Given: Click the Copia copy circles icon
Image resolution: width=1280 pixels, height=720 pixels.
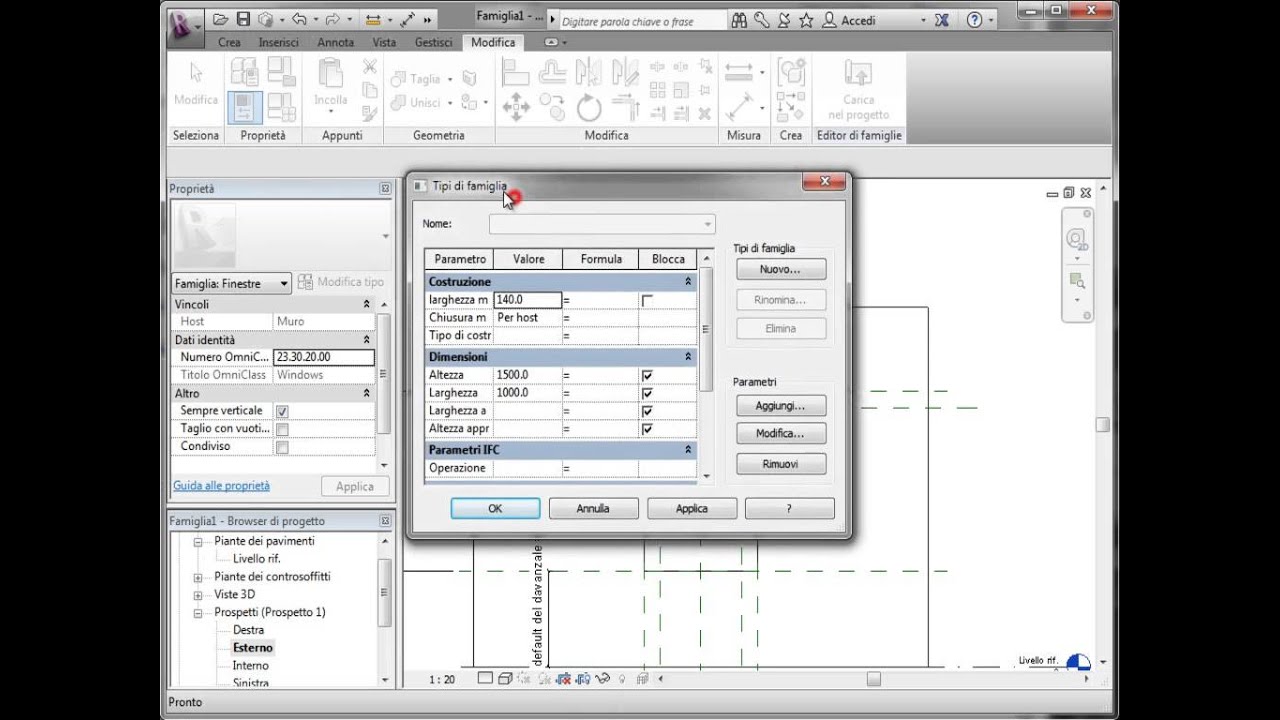Looking at the screenshot, I should coord(552,106).
